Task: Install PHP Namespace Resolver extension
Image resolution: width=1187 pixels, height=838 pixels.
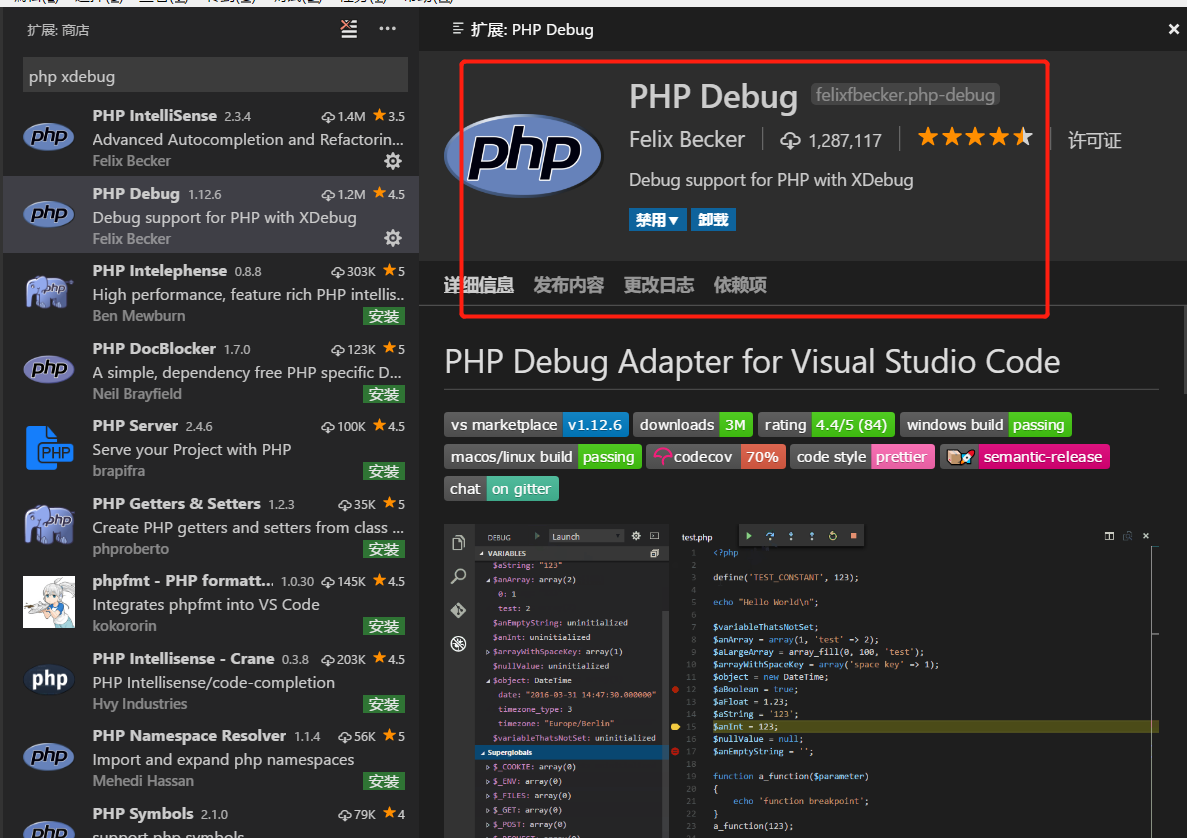Action: [384, 781]
